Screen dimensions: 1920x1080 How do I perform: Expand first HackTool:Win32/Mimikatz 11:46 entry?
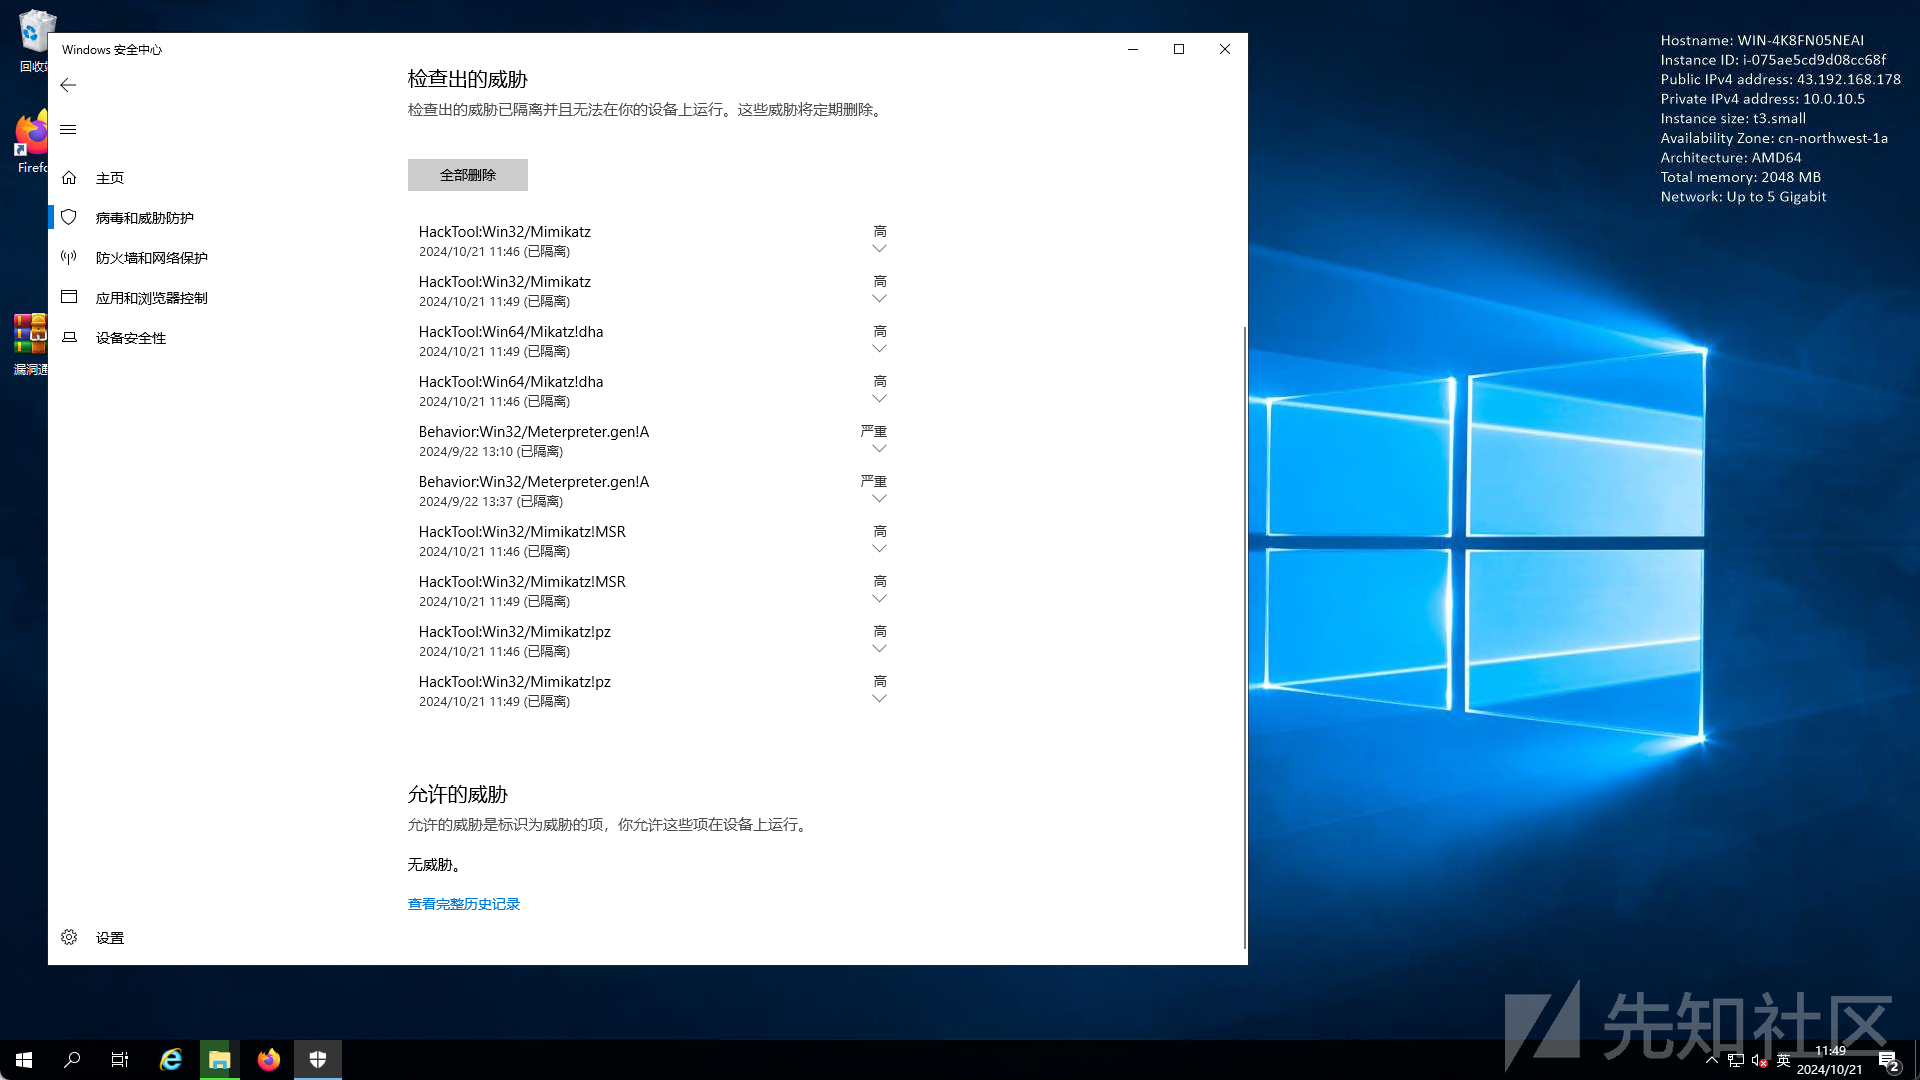pos(879,249)
